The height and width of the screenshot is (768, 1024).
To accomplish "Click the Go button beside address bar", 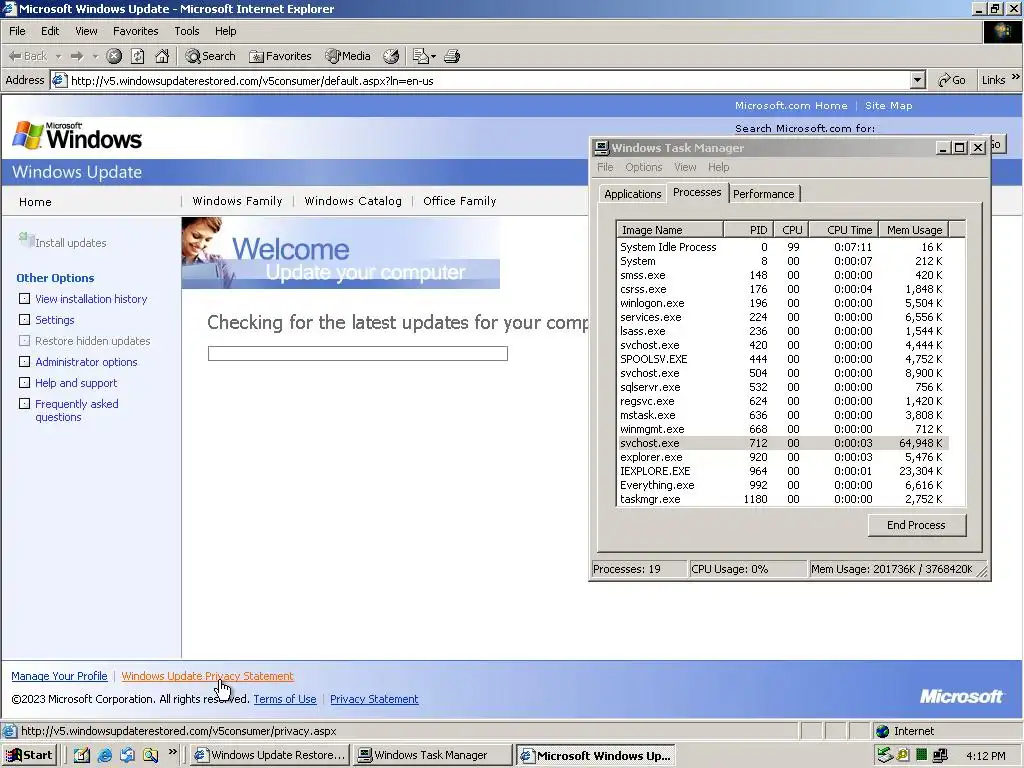I will coord(952,80).
